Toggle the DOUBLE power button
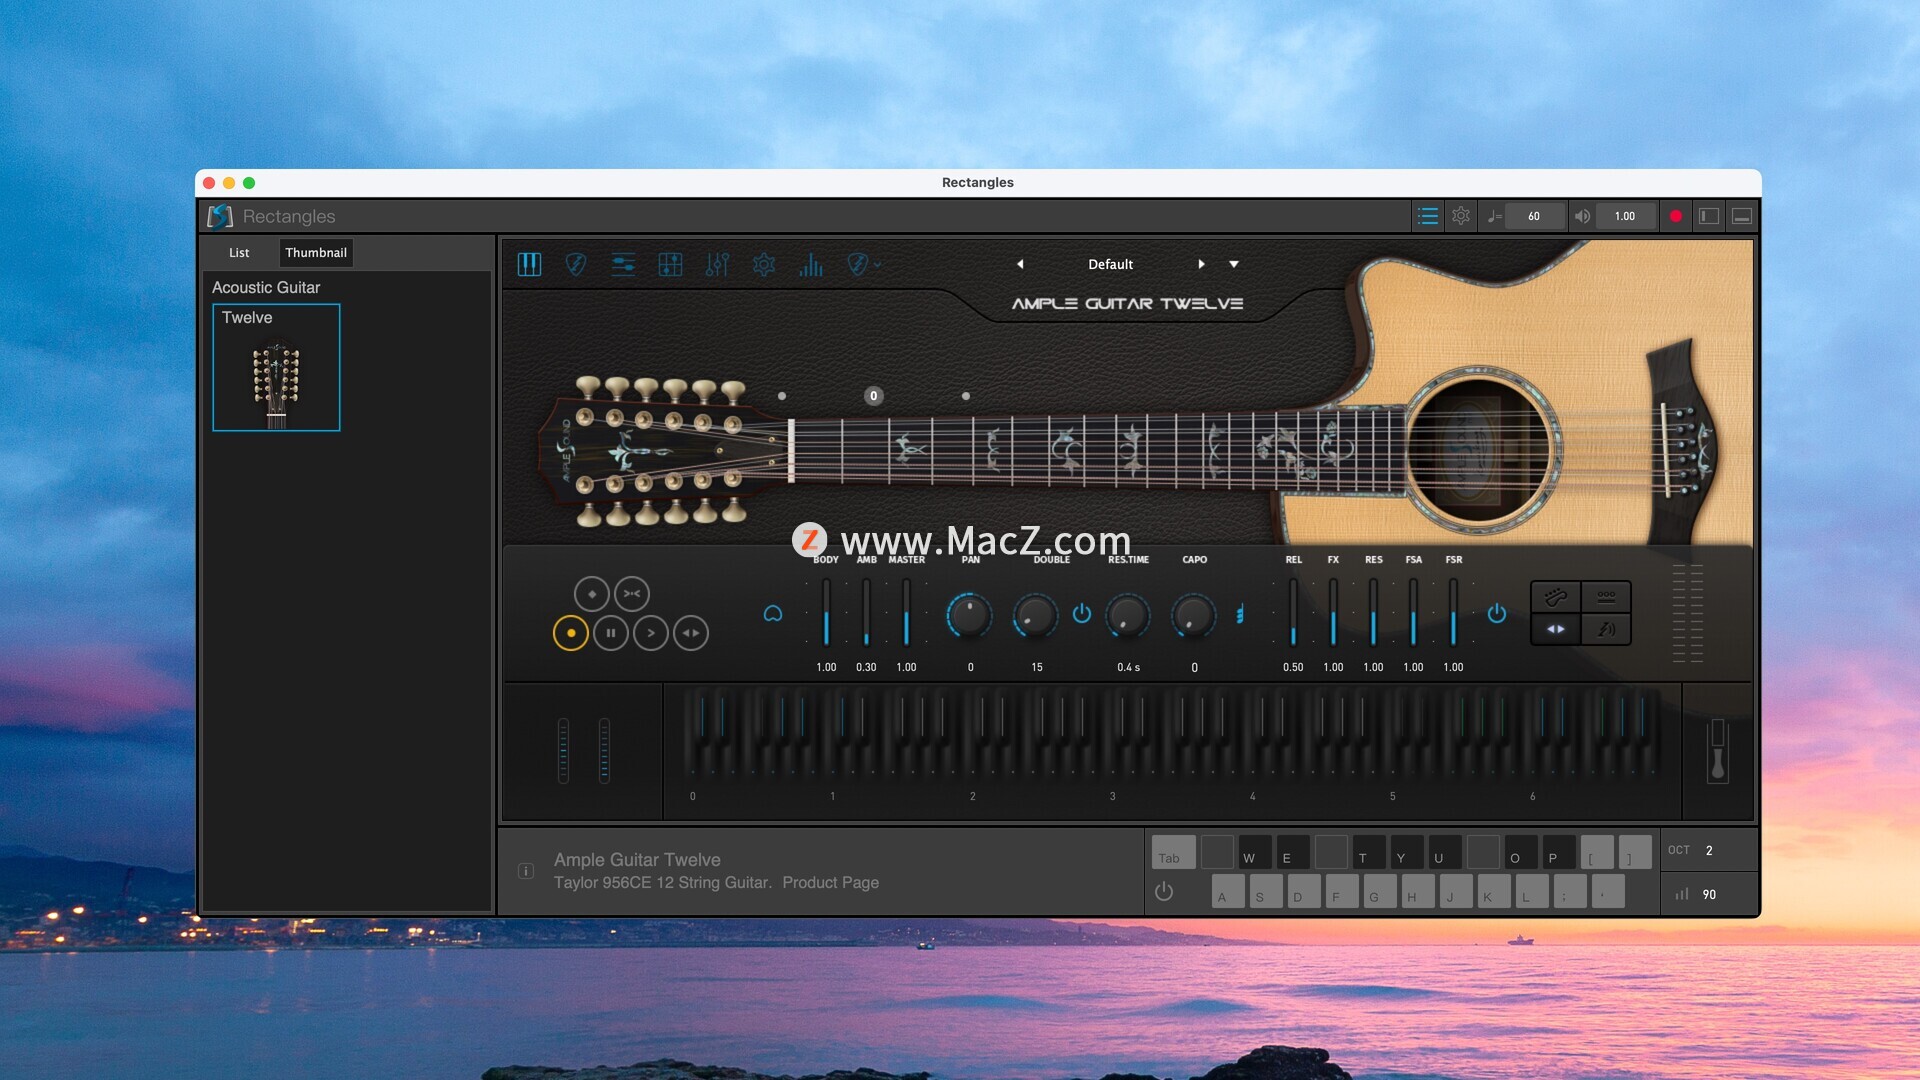Image resolution: width=1920 pixels, height=1080 pixels. click(1082, 613)
